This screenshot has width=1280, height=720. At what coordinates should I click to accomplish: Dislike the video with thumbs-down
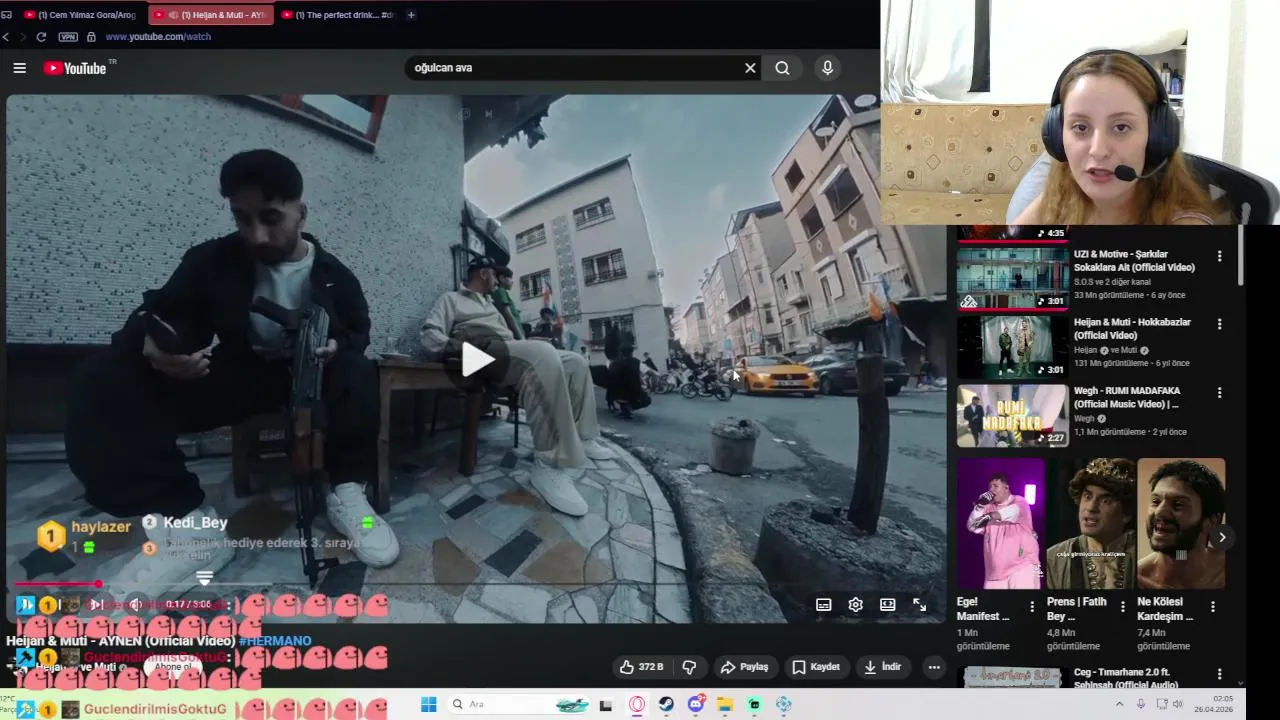point(689,667)
